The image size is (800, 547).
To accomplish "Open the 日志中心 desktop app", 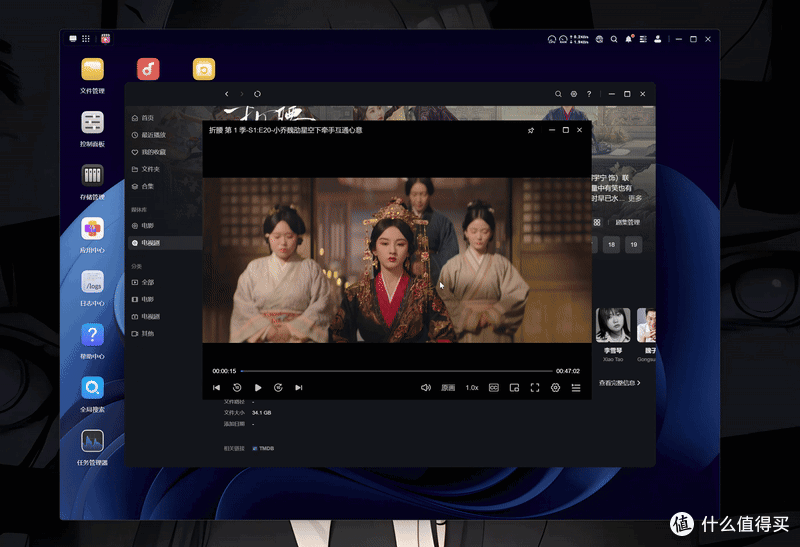I will (x=92, y=288).
